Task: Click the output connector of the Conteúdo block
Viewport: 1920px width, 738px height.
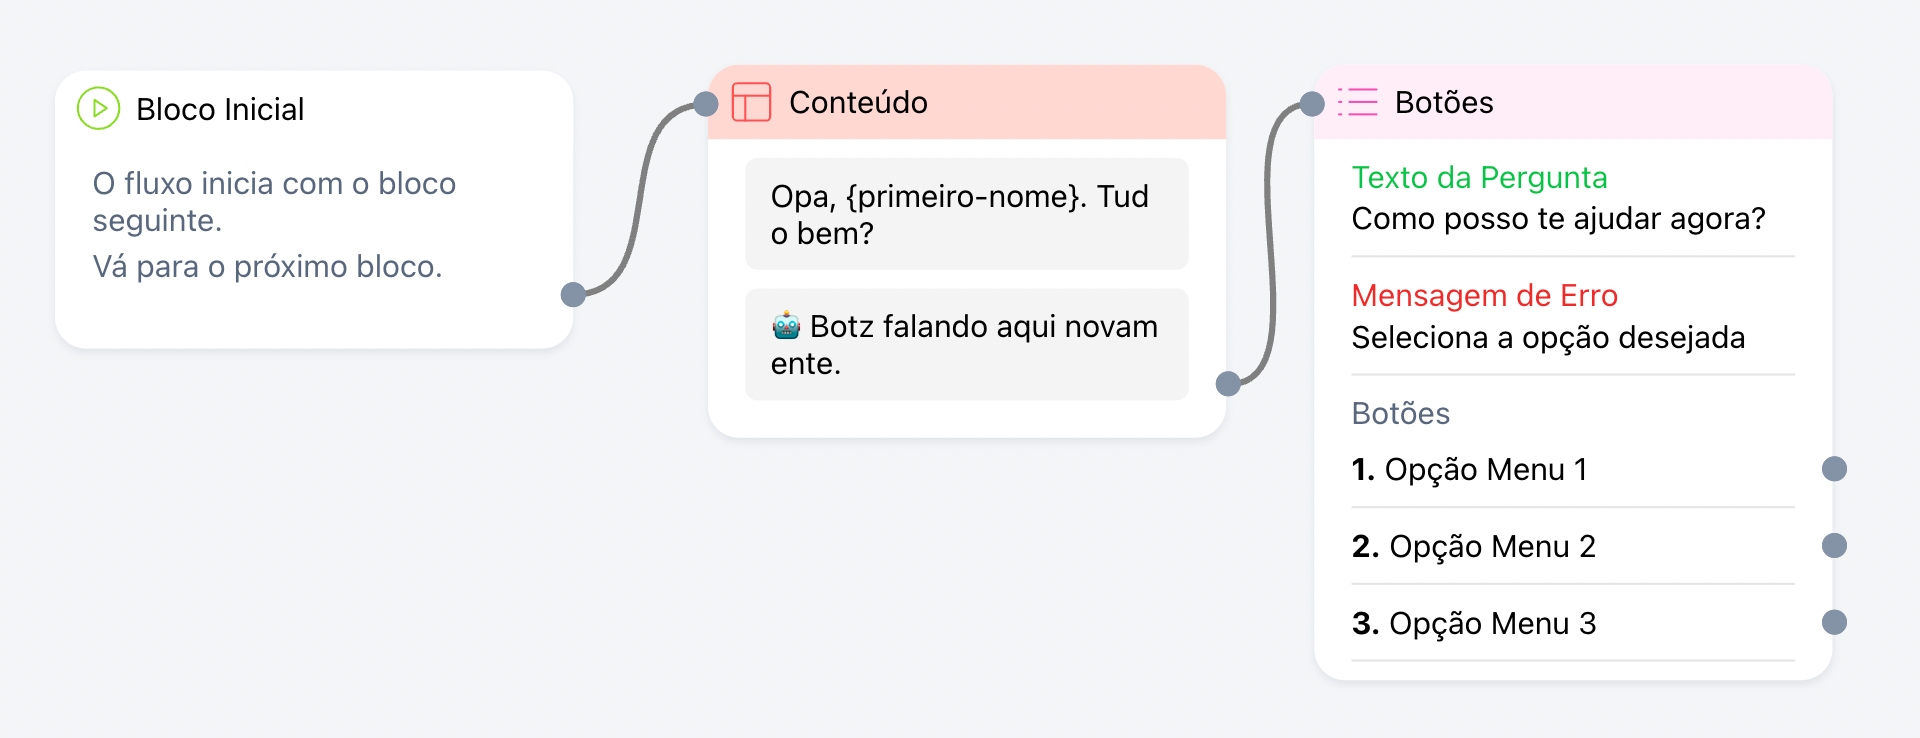Action: click(x=1228, y=383)
